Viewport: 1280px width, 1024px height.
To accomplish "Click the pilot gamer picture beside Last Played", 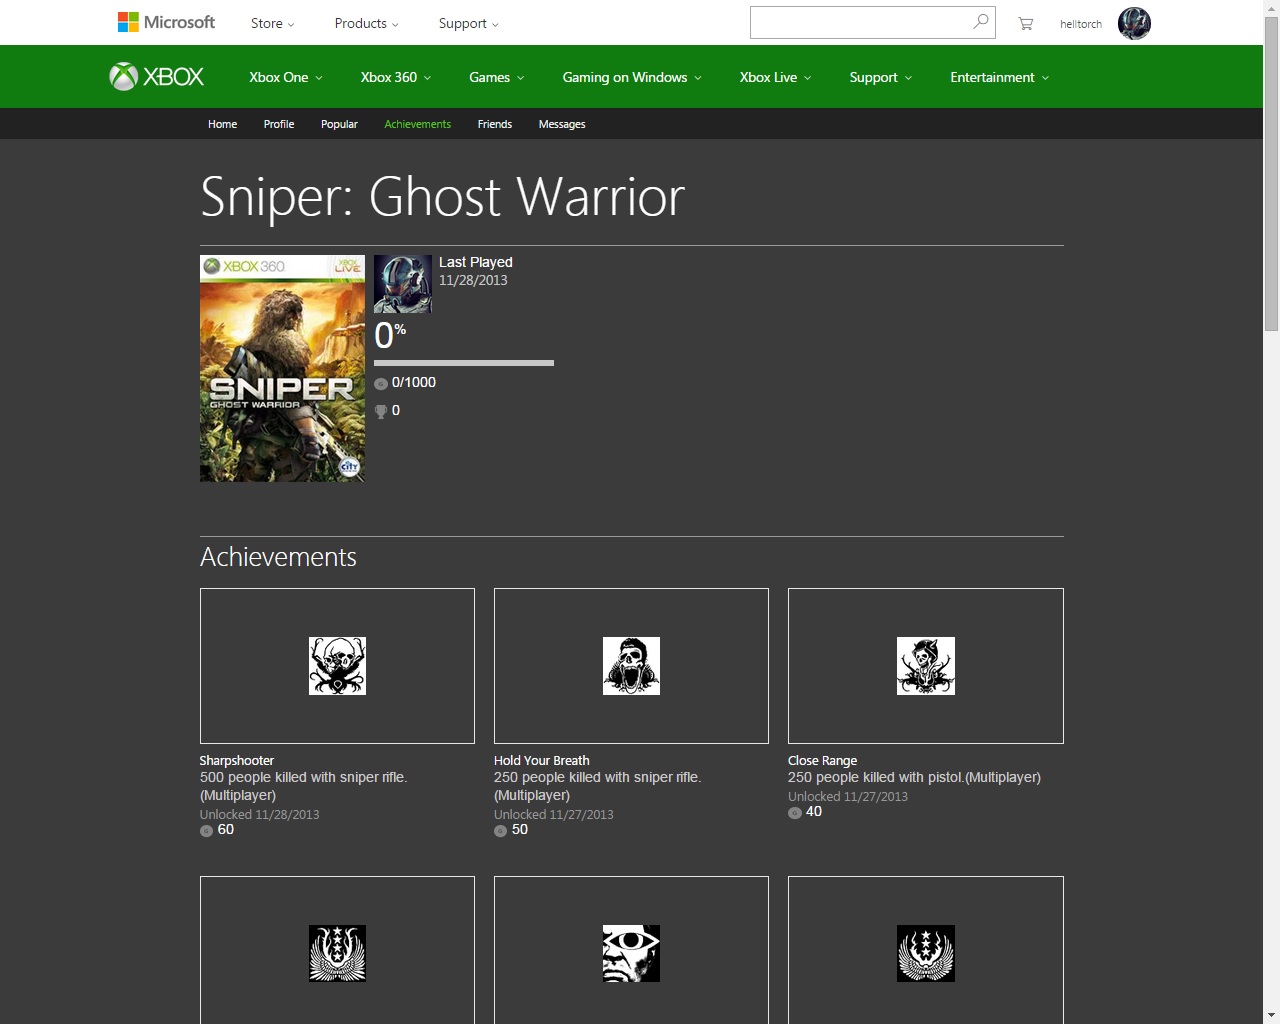I will (403, 284).
